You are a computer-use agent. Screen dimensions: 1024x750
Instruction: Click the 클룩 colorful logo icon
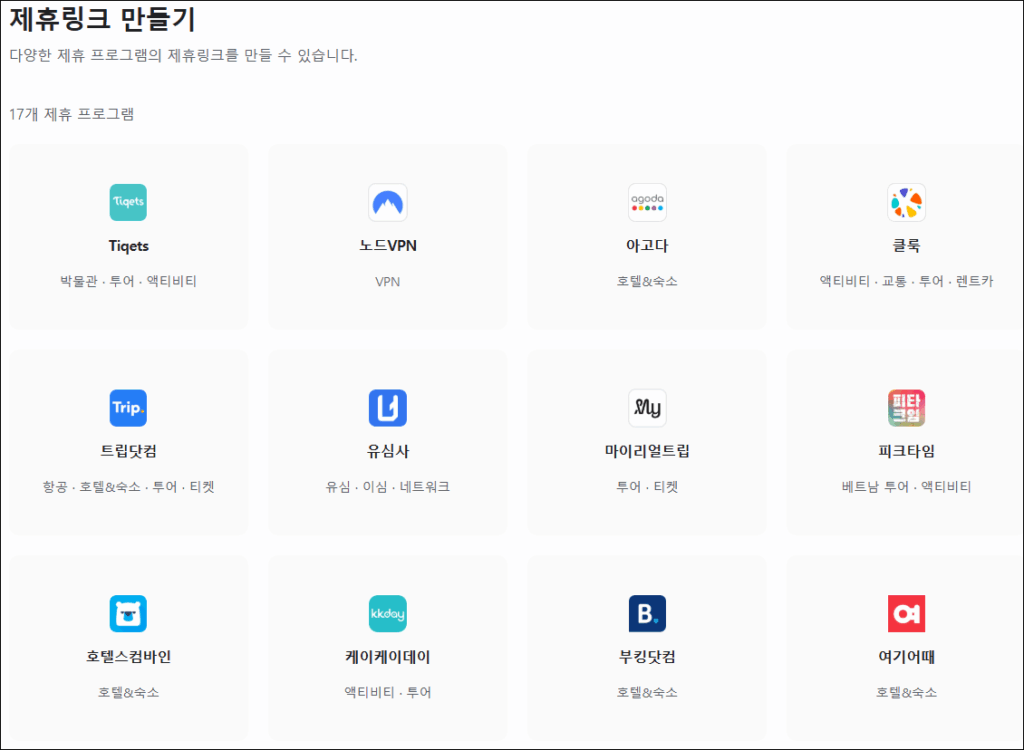pos(906,203)
